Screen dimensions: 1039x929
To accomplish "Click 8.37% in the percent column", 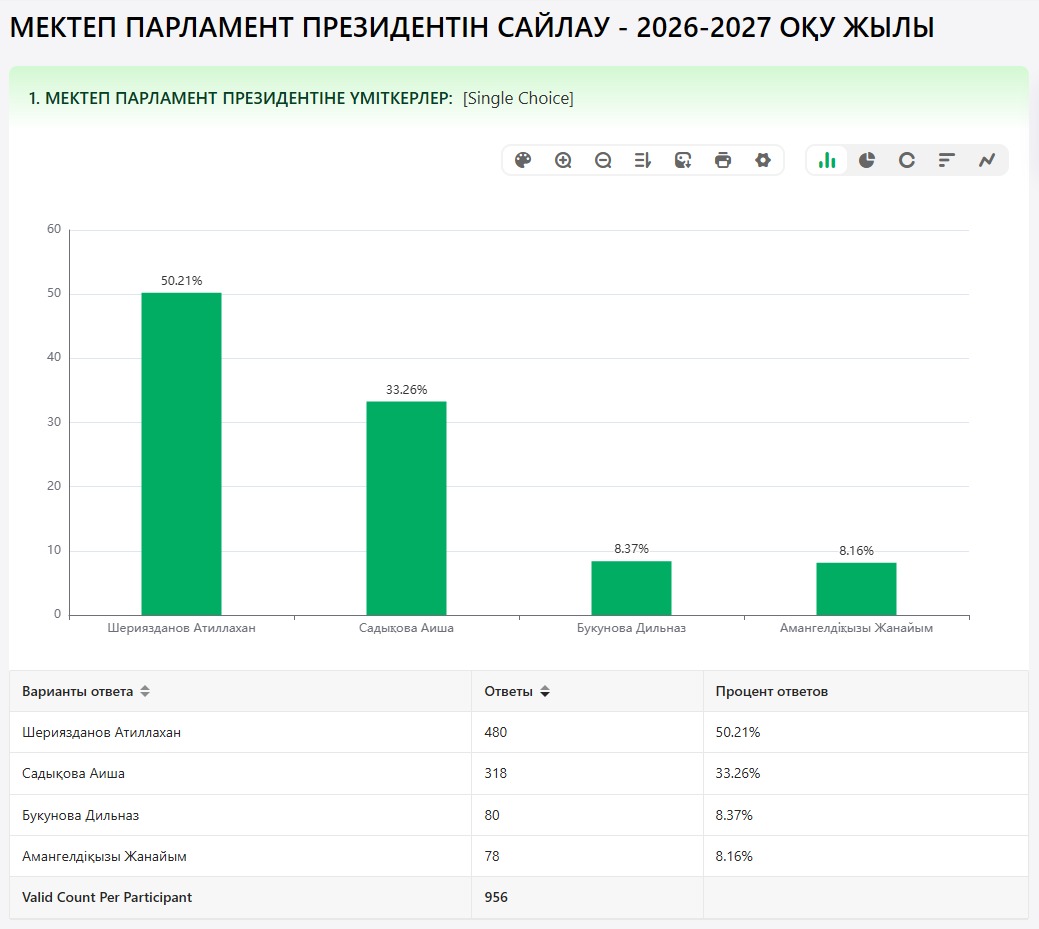I will (x=734, y=815).
